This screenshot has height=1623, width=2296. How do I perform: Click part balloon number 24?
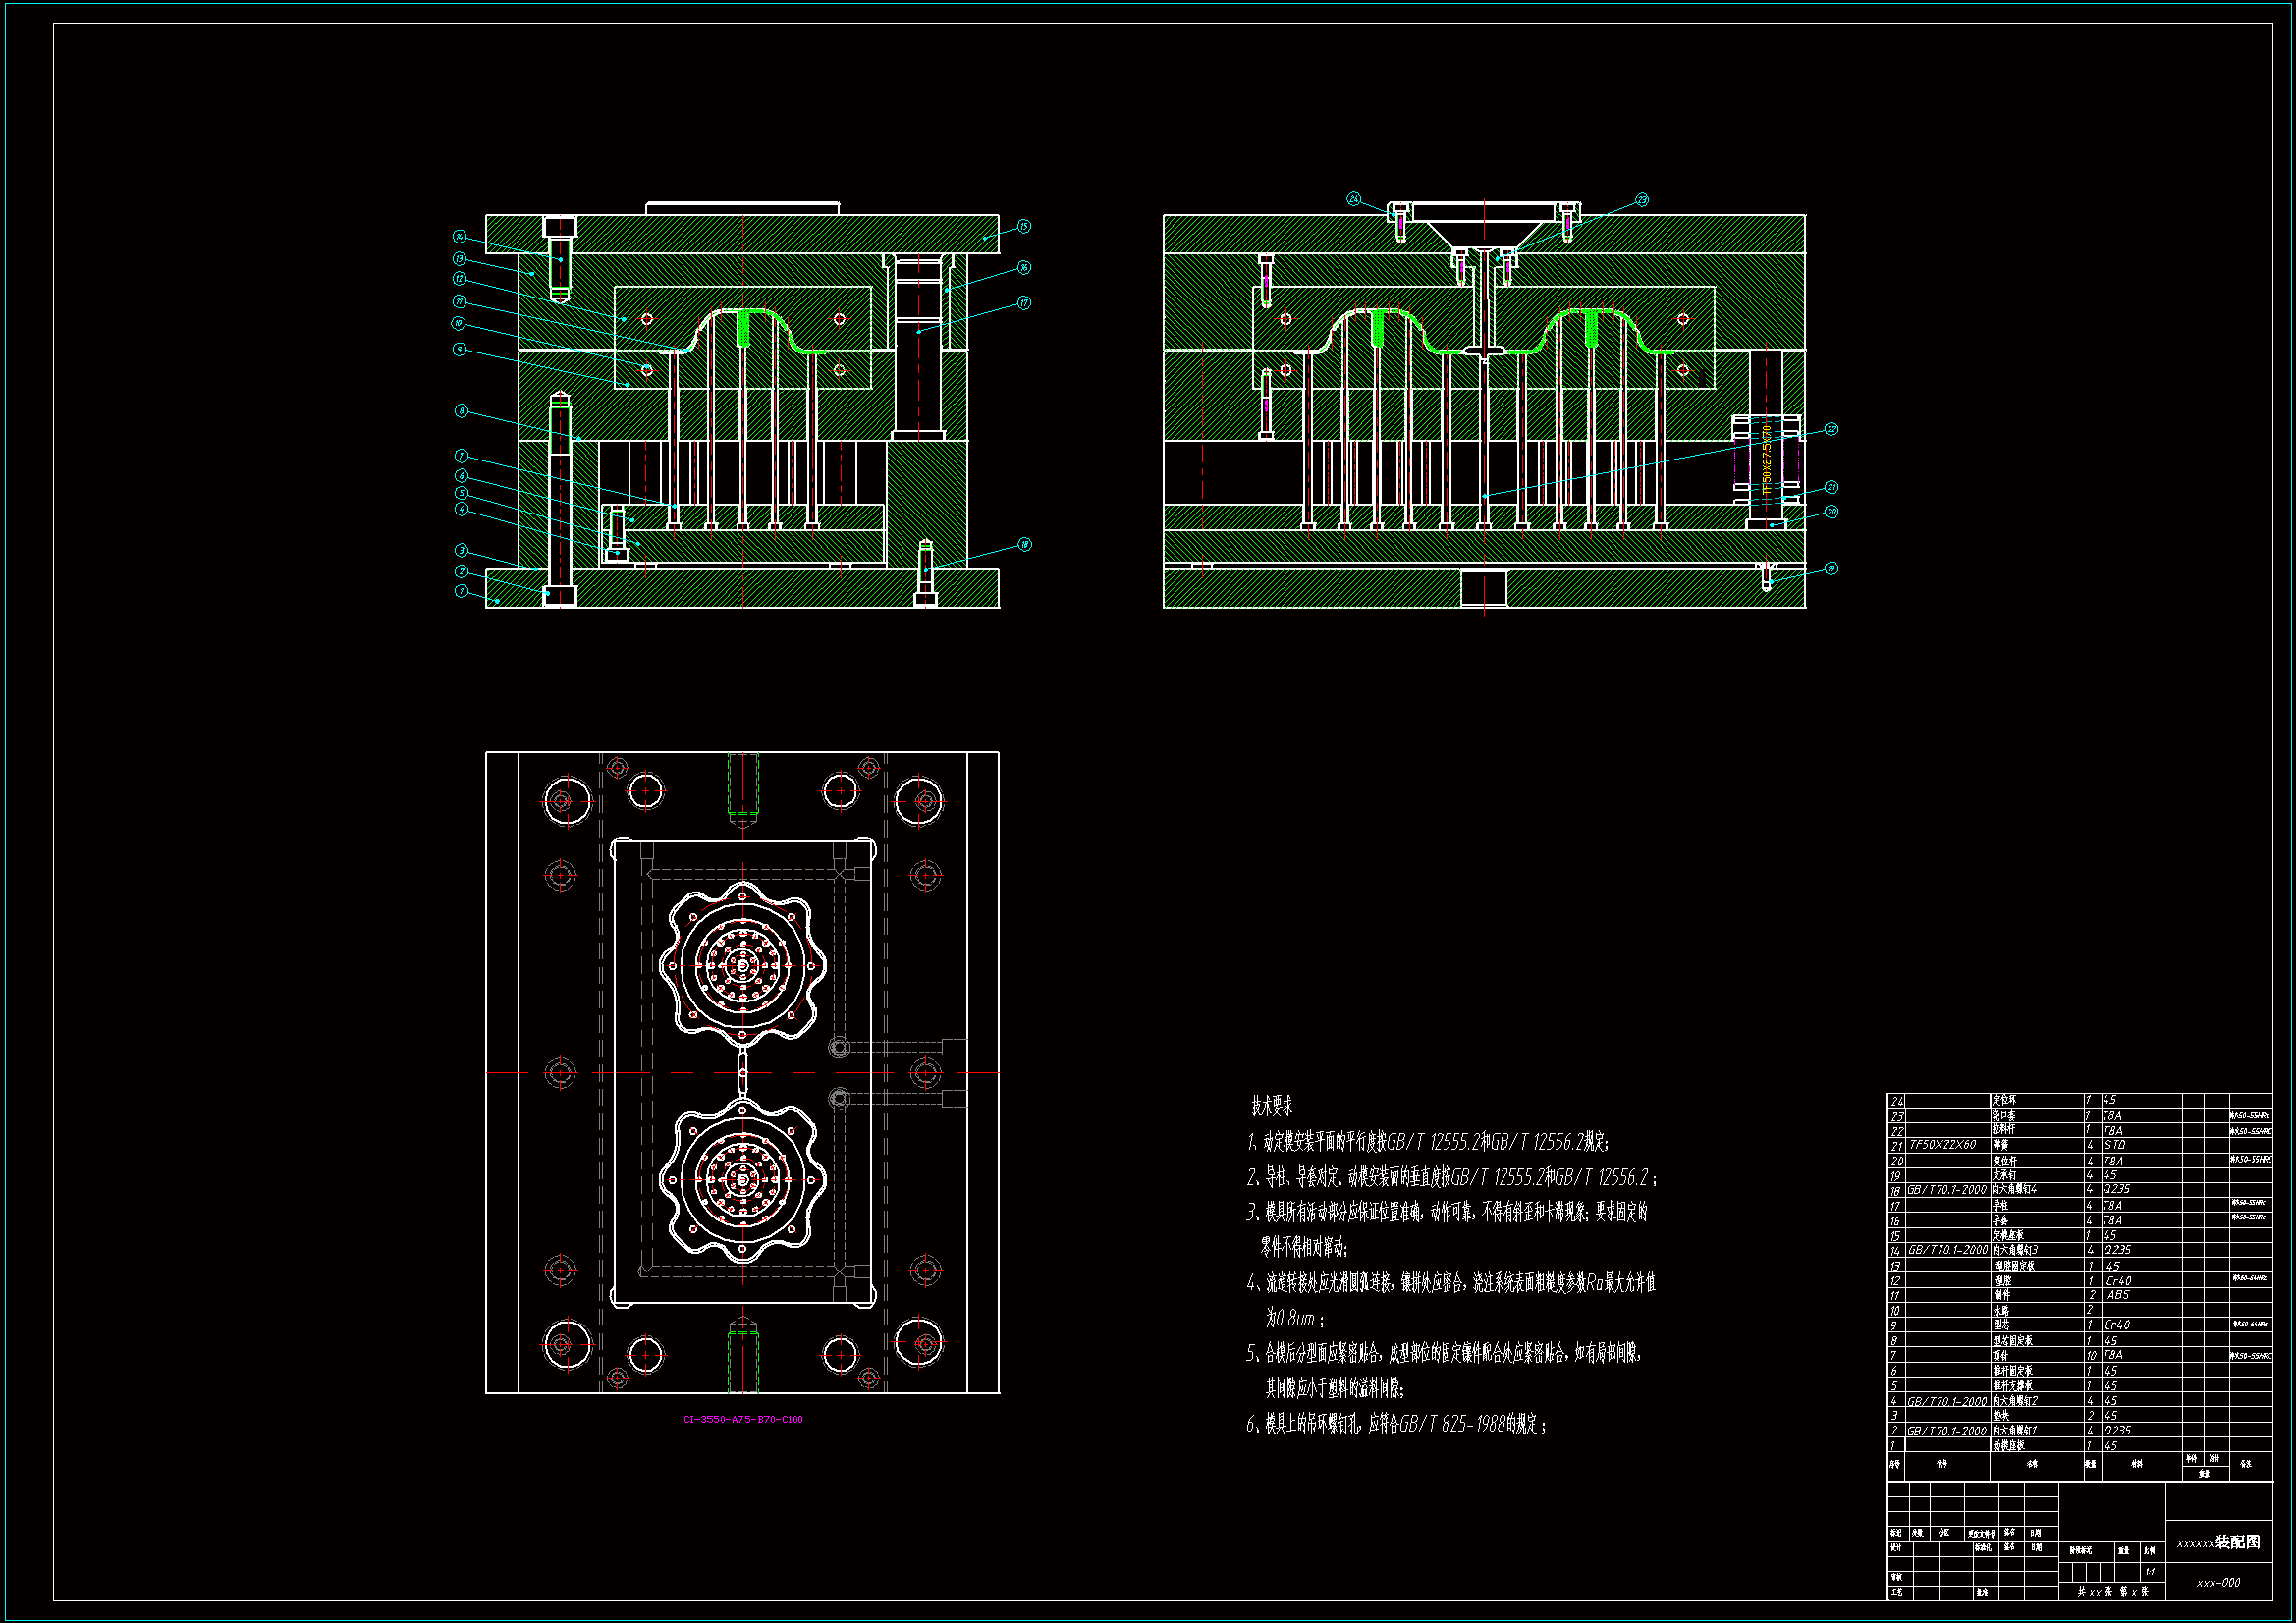(x=1353, y=199)
